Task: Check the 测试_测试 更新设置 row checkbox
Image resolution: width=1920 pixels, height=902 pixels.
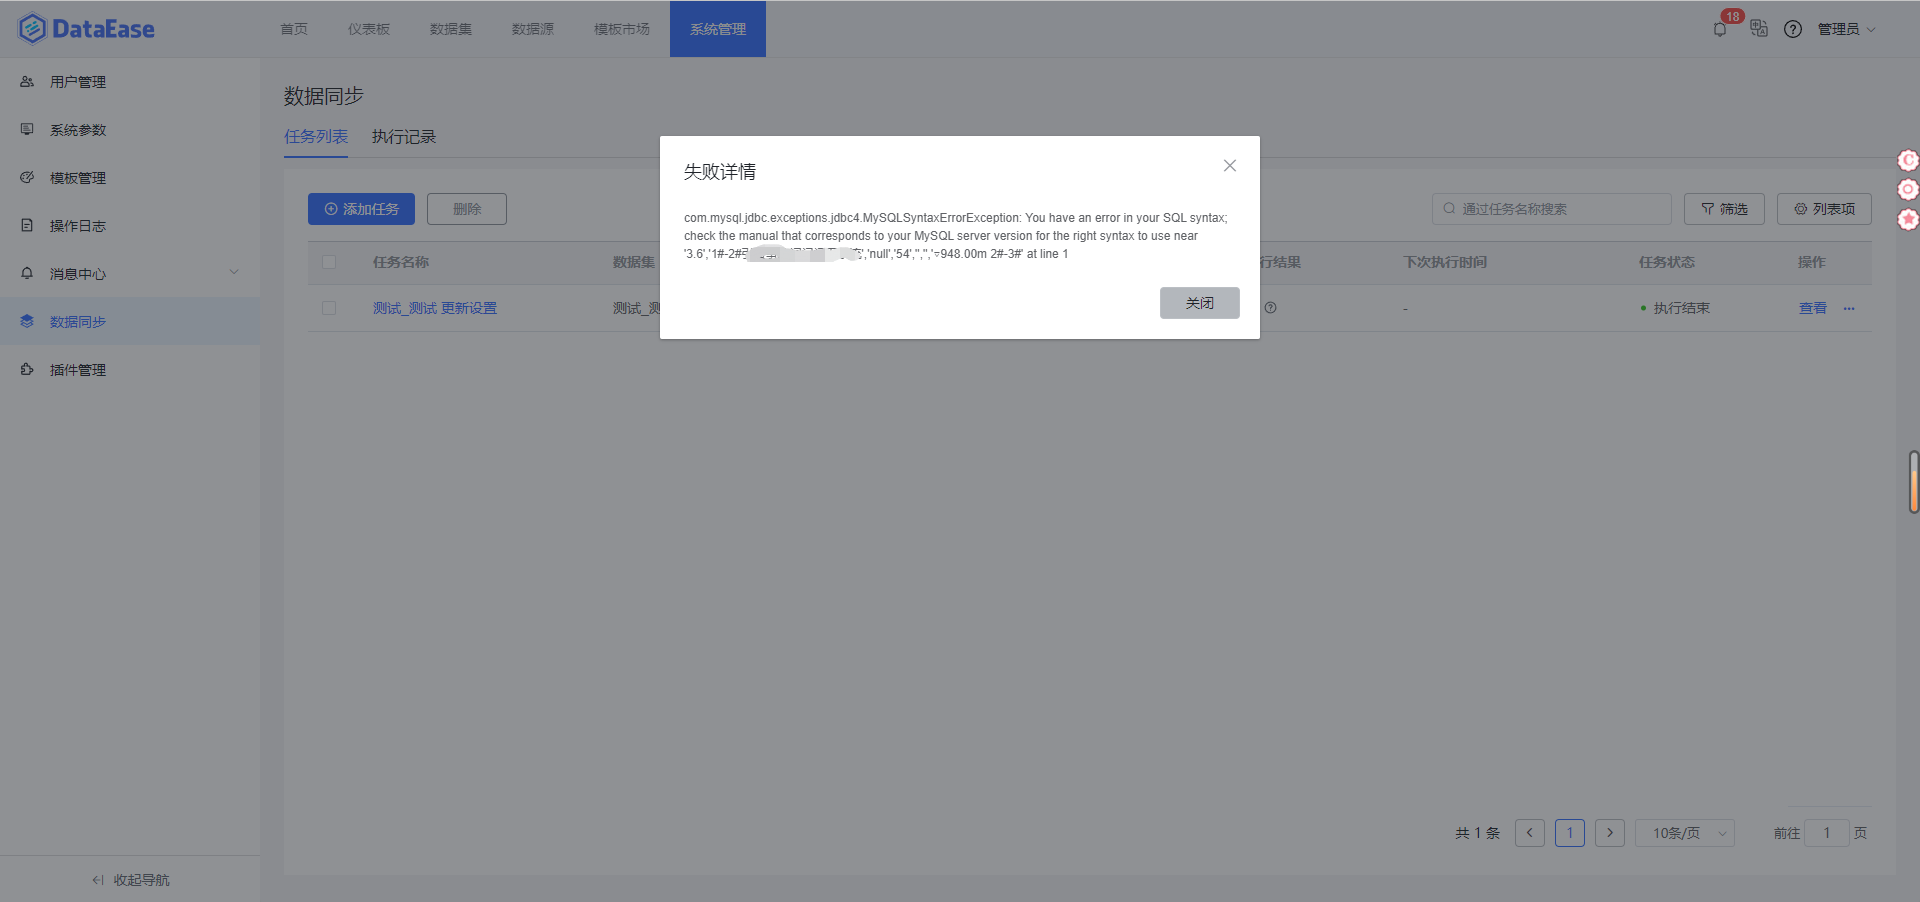Action: click(329, 308)
